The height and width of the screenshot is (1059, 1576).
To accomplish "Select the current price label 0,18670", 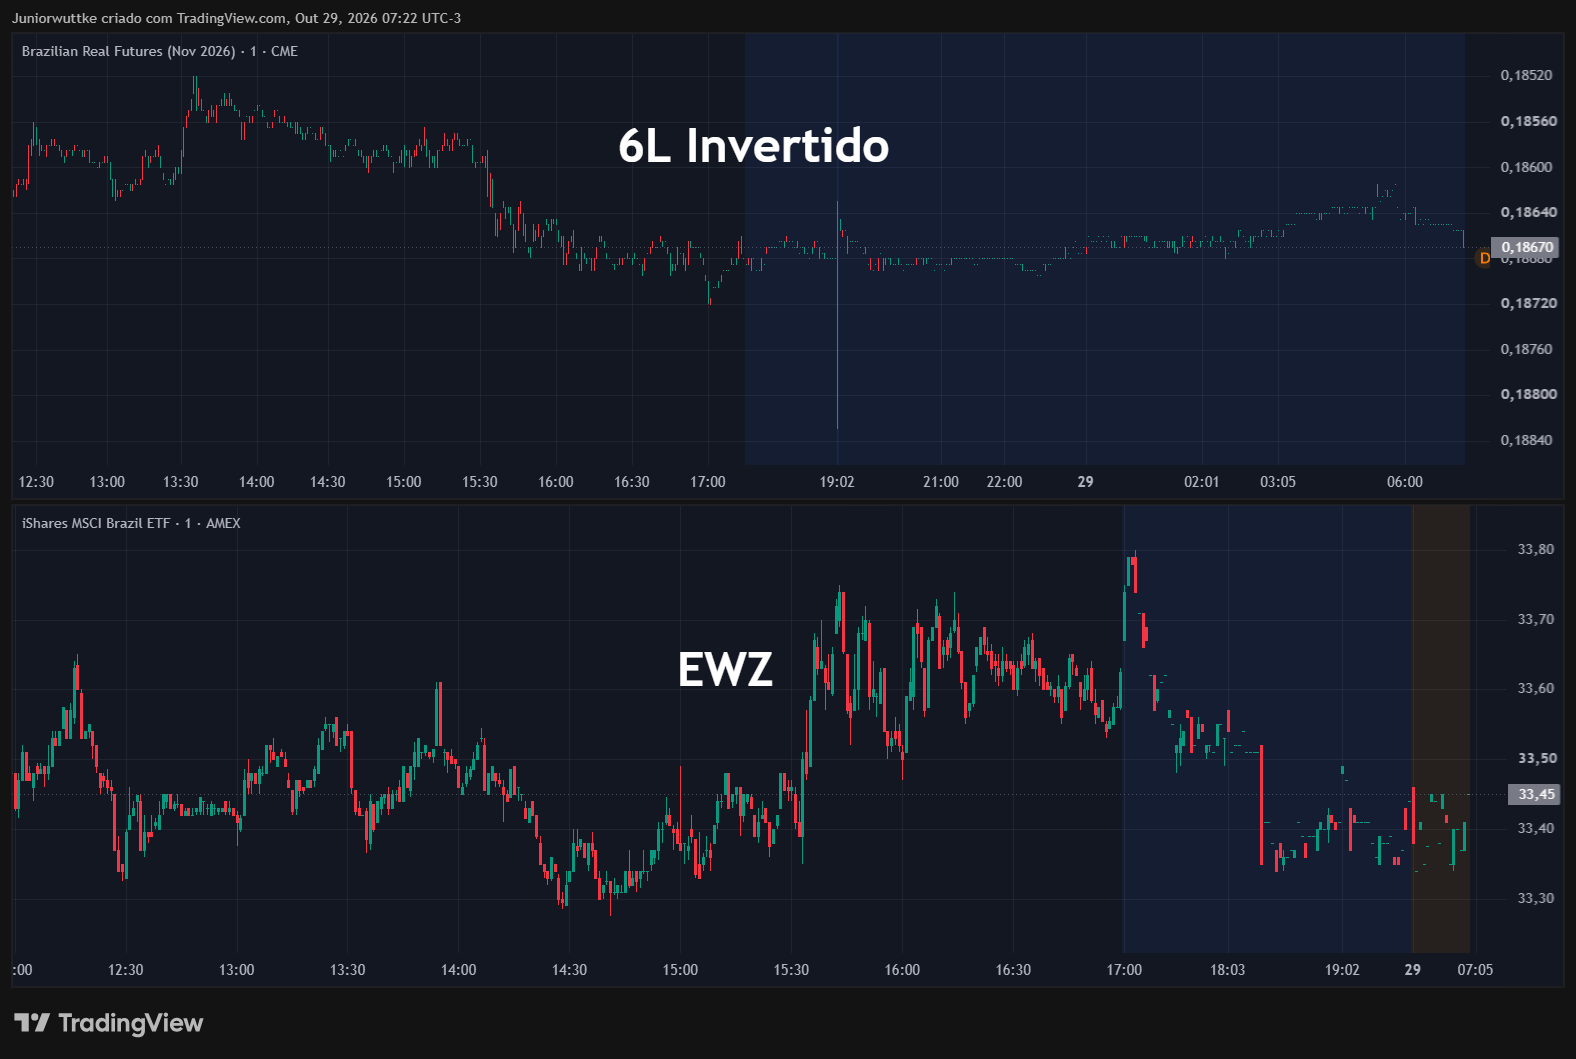I will [1526, 247].
